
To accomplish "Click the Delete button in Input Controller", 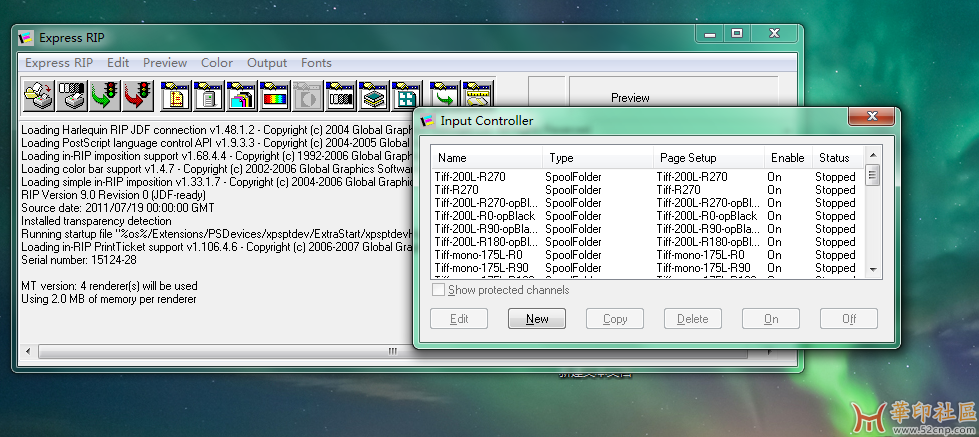I will [x=693, y=318].
